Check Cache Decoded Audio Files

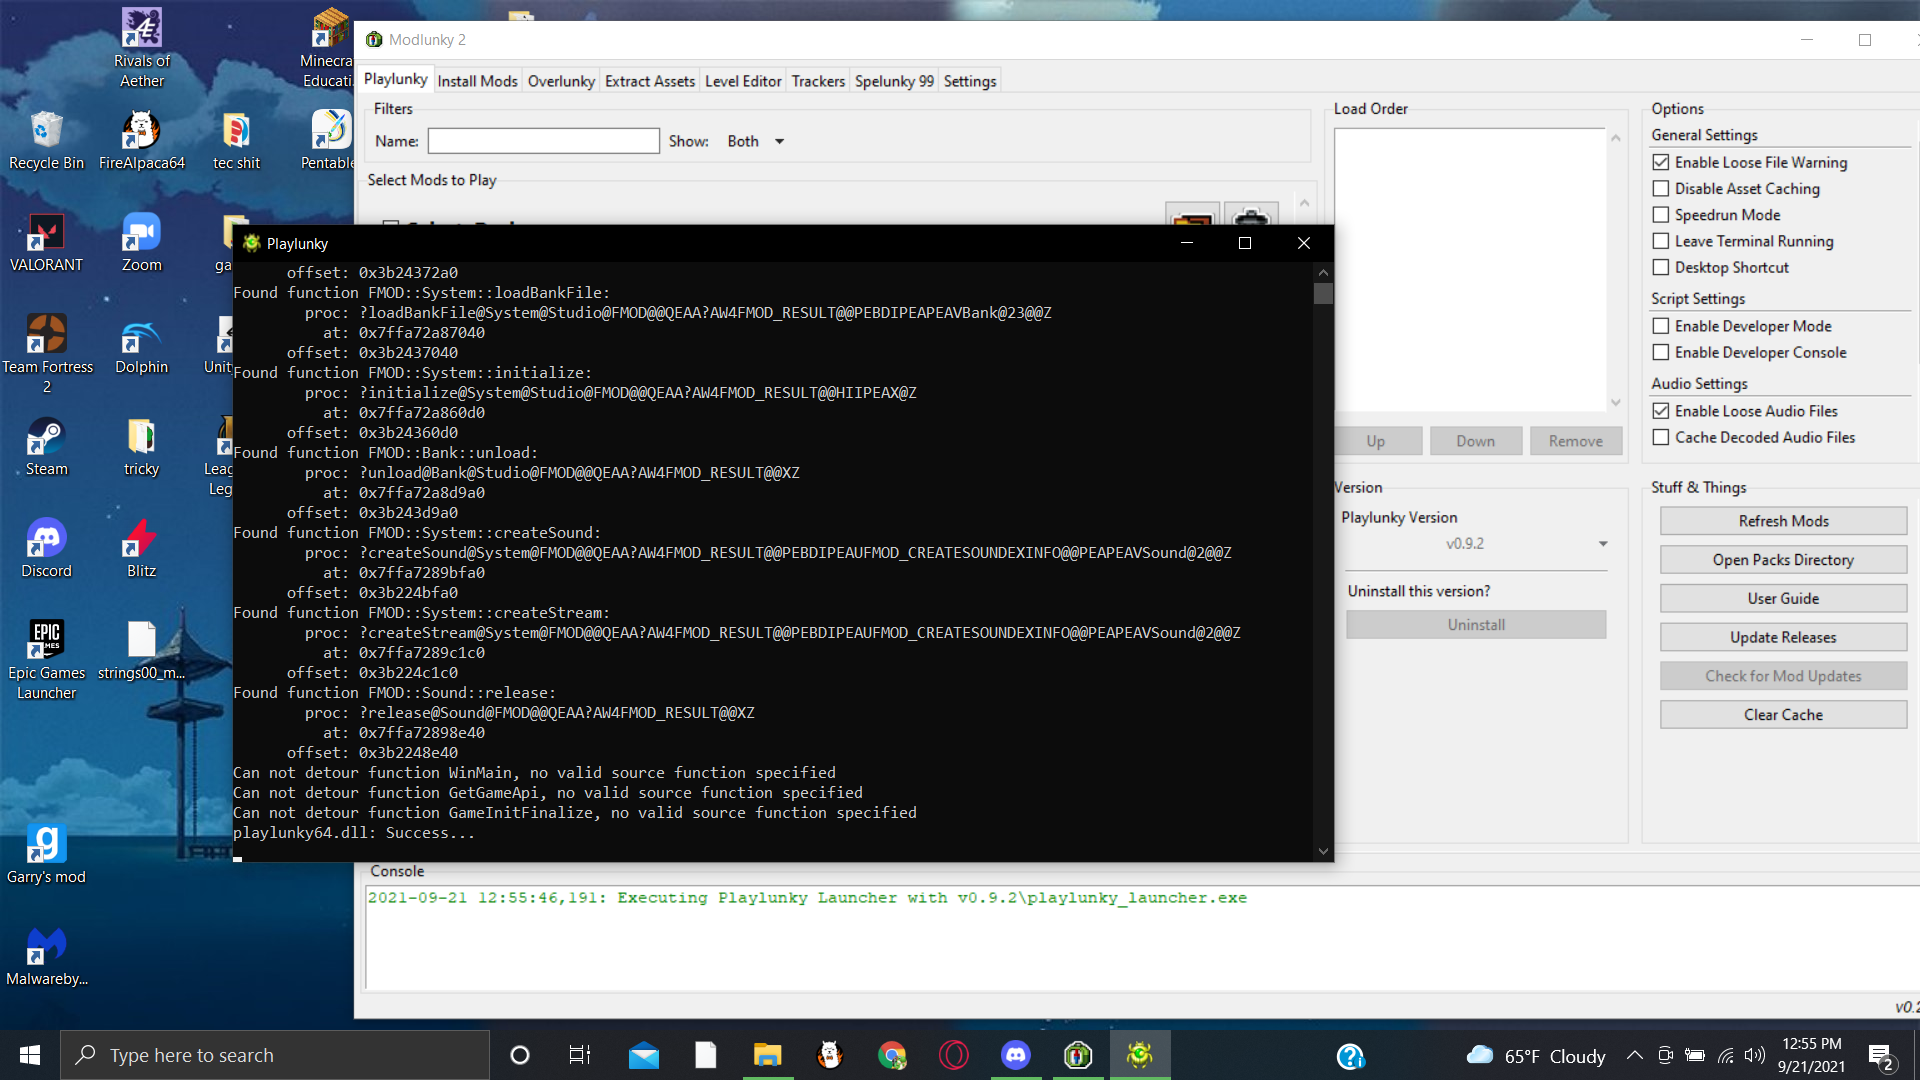tap(1662, 437)
